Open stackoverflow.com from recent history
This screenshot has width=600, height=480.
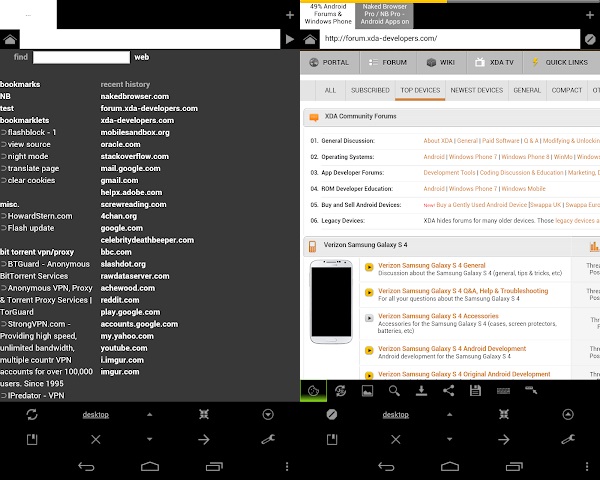(135, 157)
